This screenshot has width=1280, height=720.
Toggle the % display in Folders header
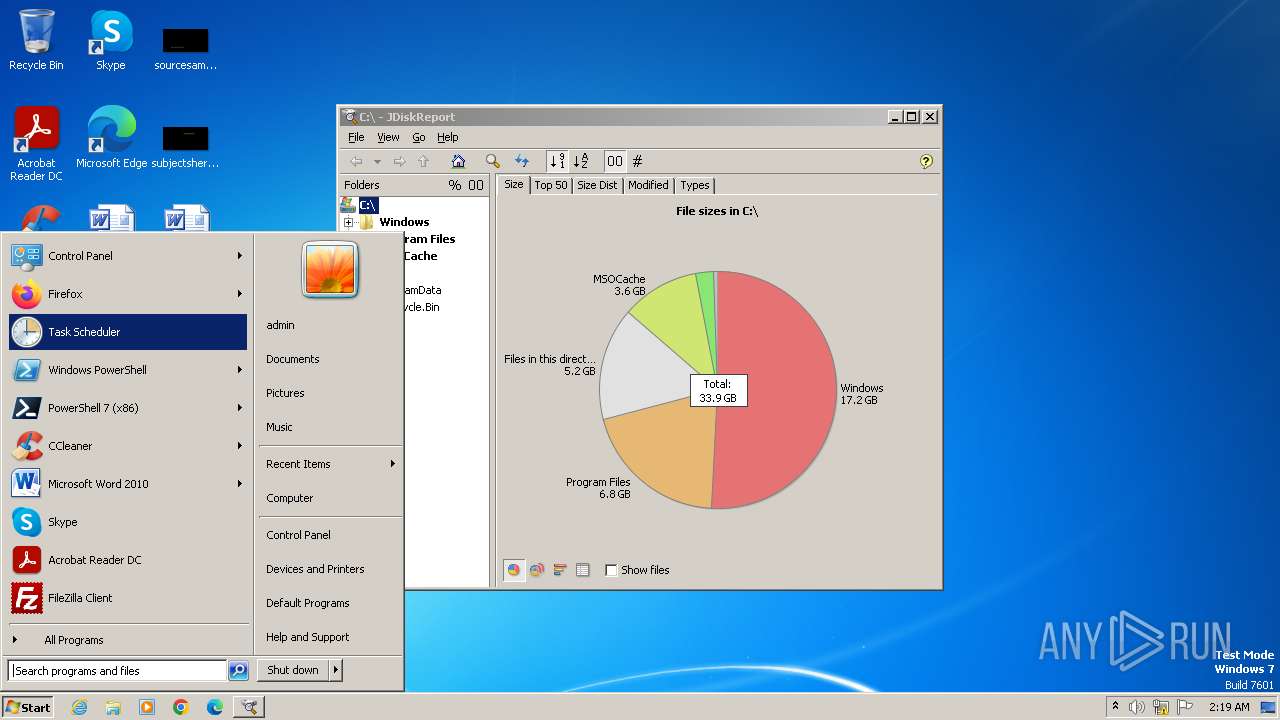[455, 185]
